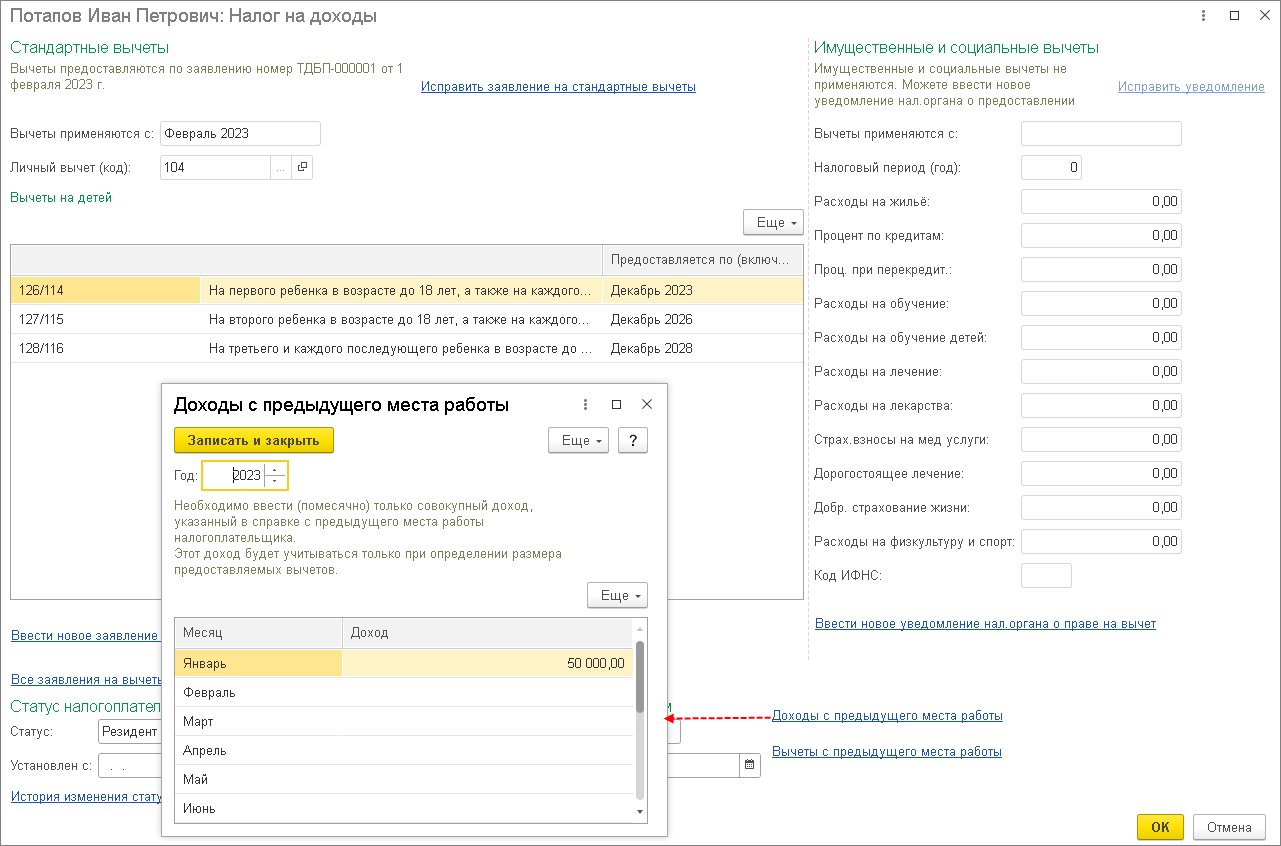Click the Декабрь 2026 cell
The image size is (1281, 846).
click(x=702, y=320)
